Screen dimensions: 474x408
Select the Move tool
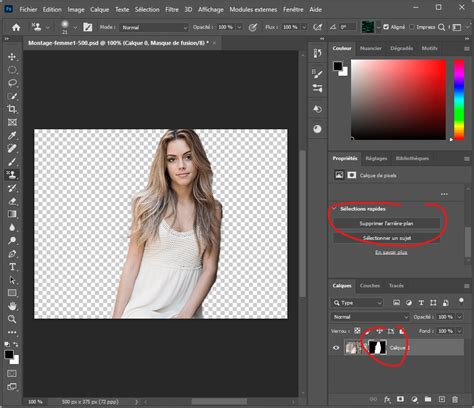pyautogui.click(x=12, y=57)
